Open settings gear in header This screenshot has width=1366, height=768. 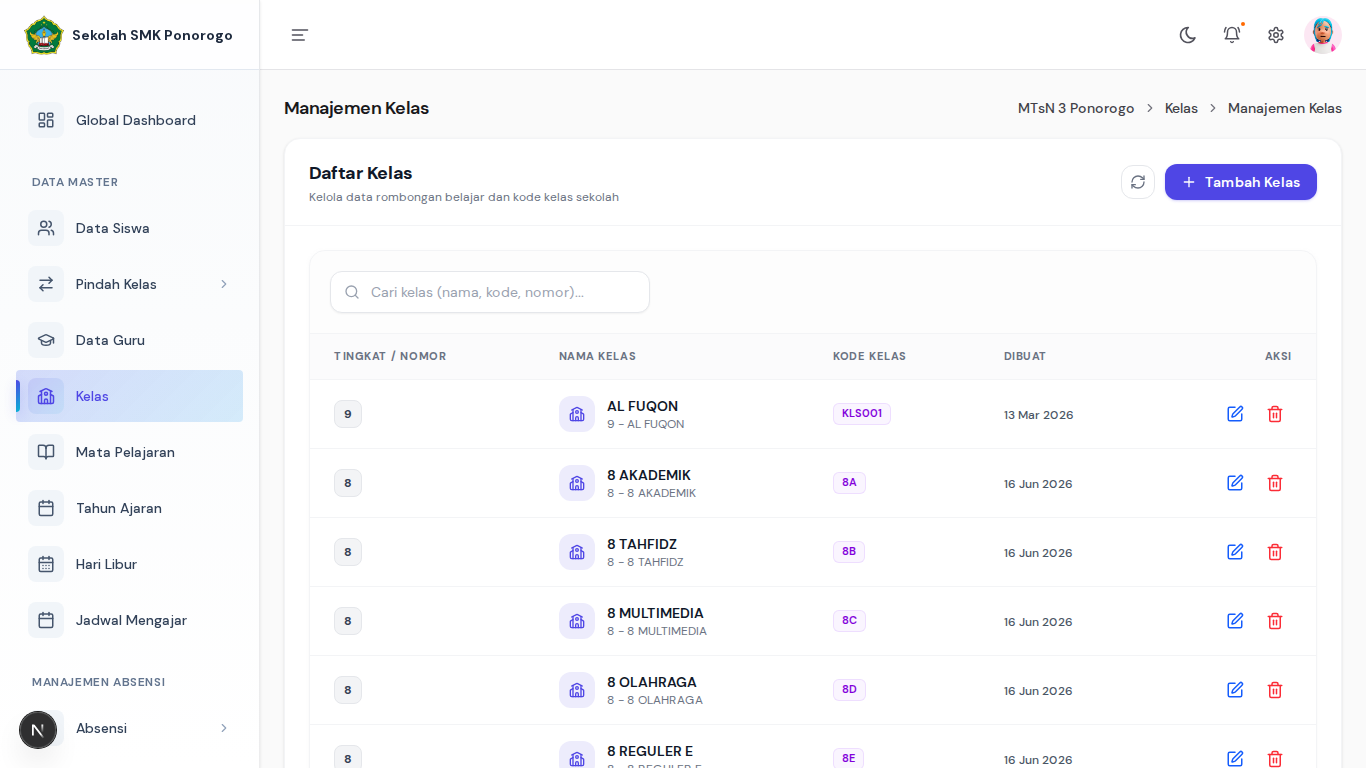[1276, 35]
